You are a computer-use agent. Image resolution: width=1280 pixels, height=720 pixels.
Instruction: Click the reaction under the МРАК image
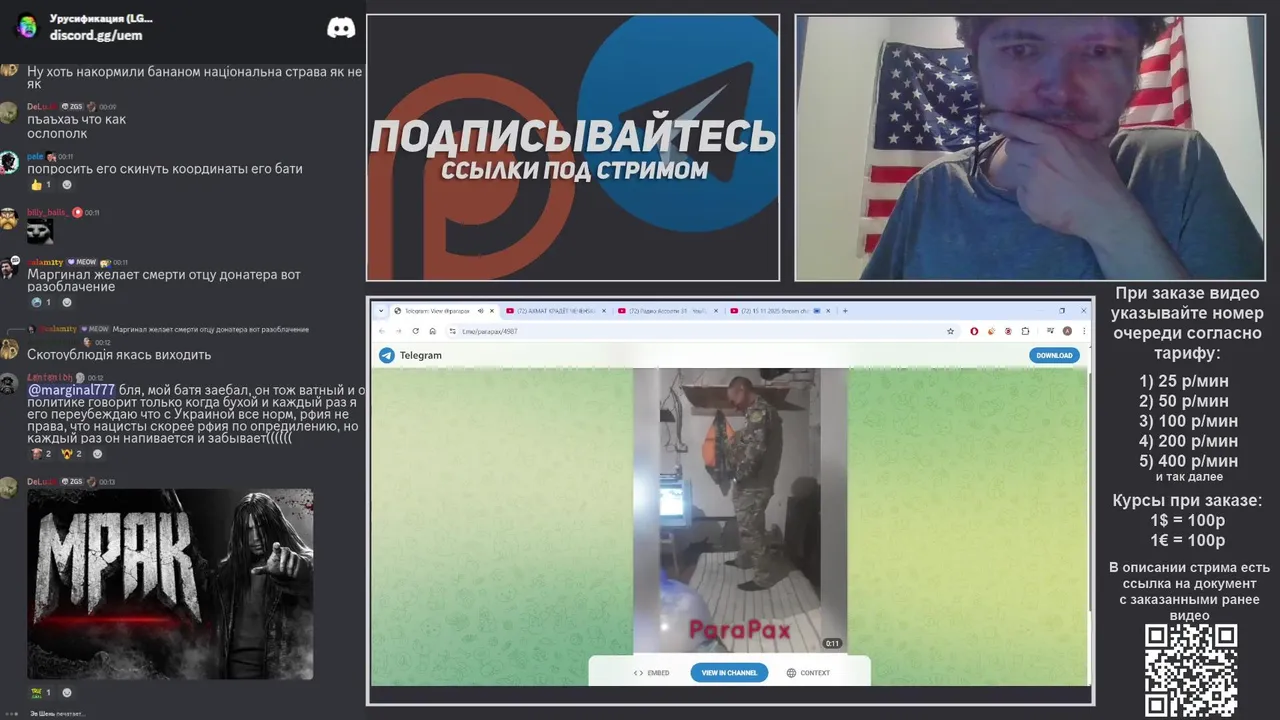[x=41, y=692]
